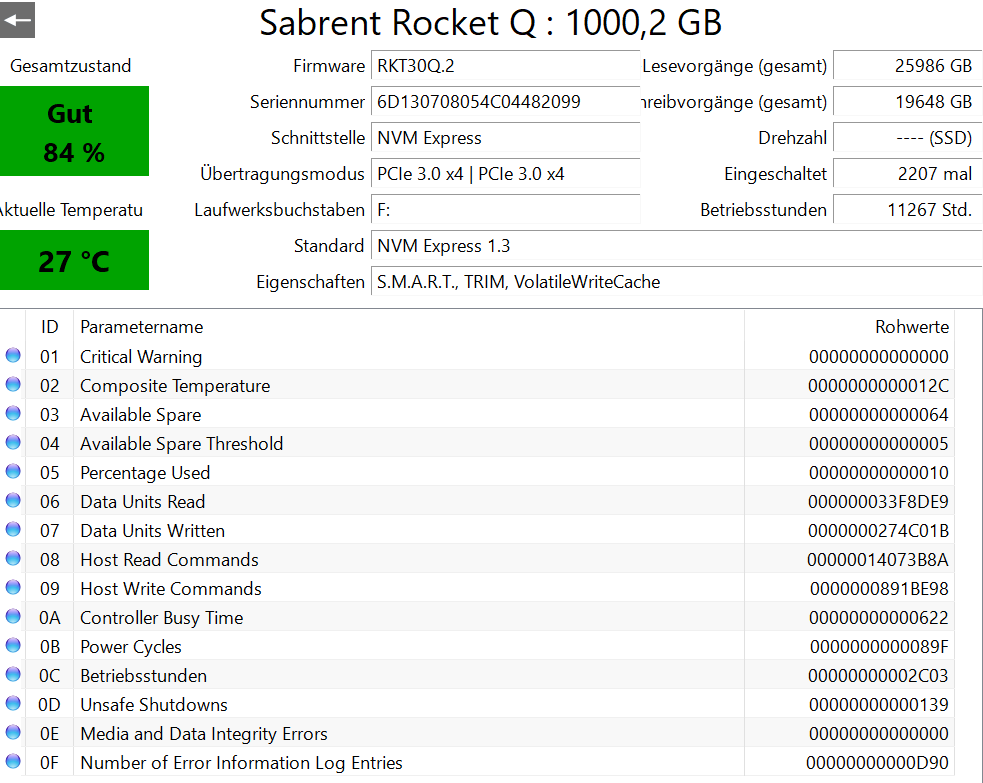Screen dimensions: 983x783
Task: Click raw value 0000000891BE98
Action: tap(879, 589)
